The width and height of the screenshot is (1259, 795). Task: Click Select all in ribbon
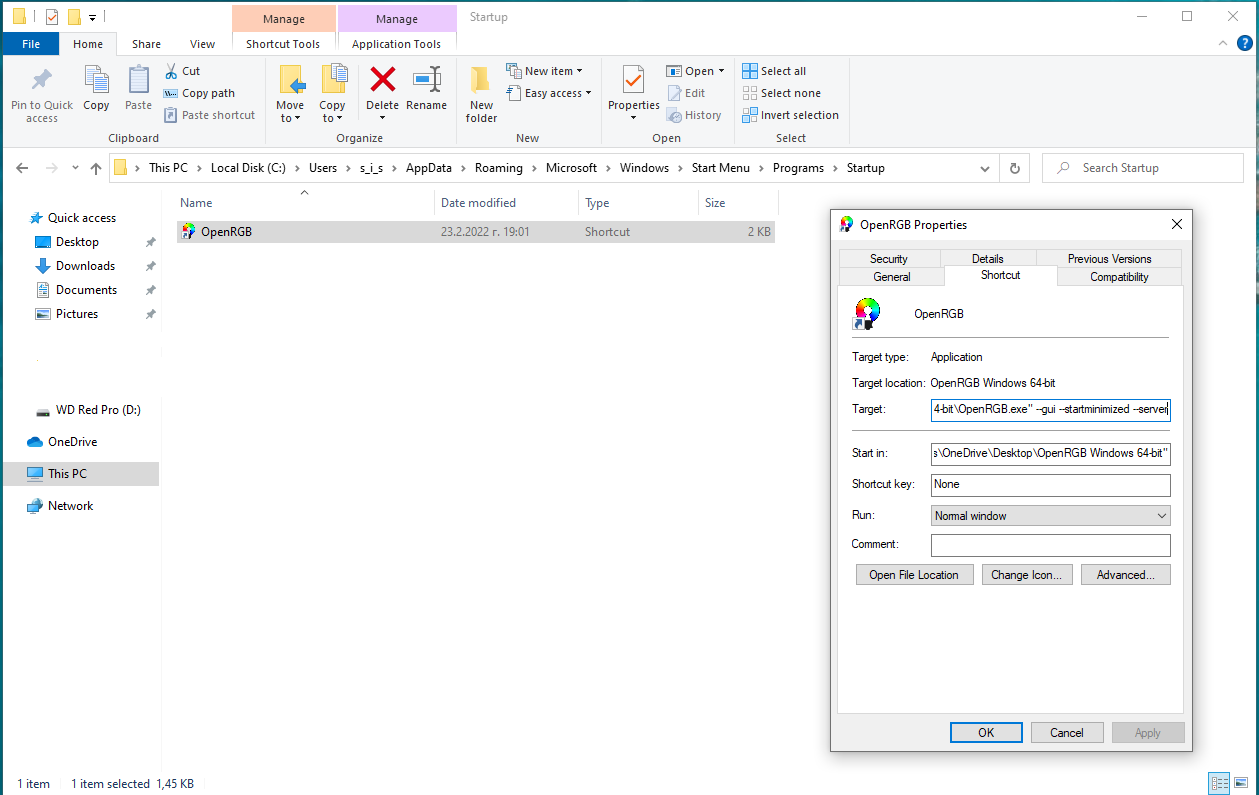click(x=774, y=71)
